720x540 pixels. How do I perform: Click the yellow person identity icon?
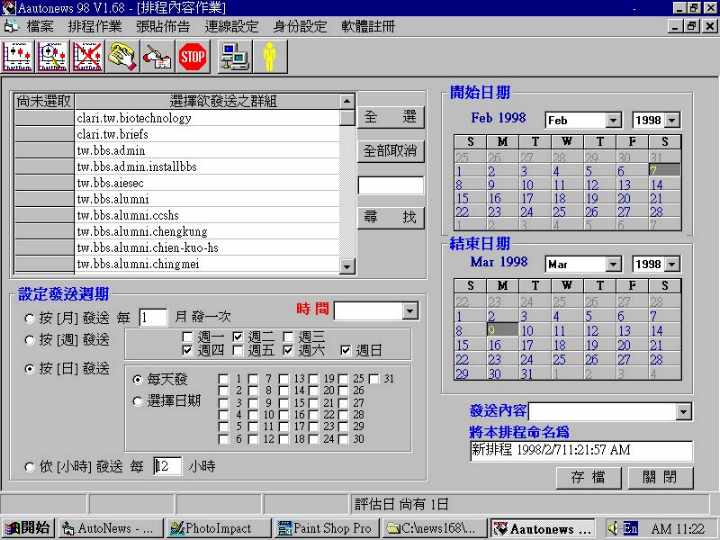pos(270,56)
